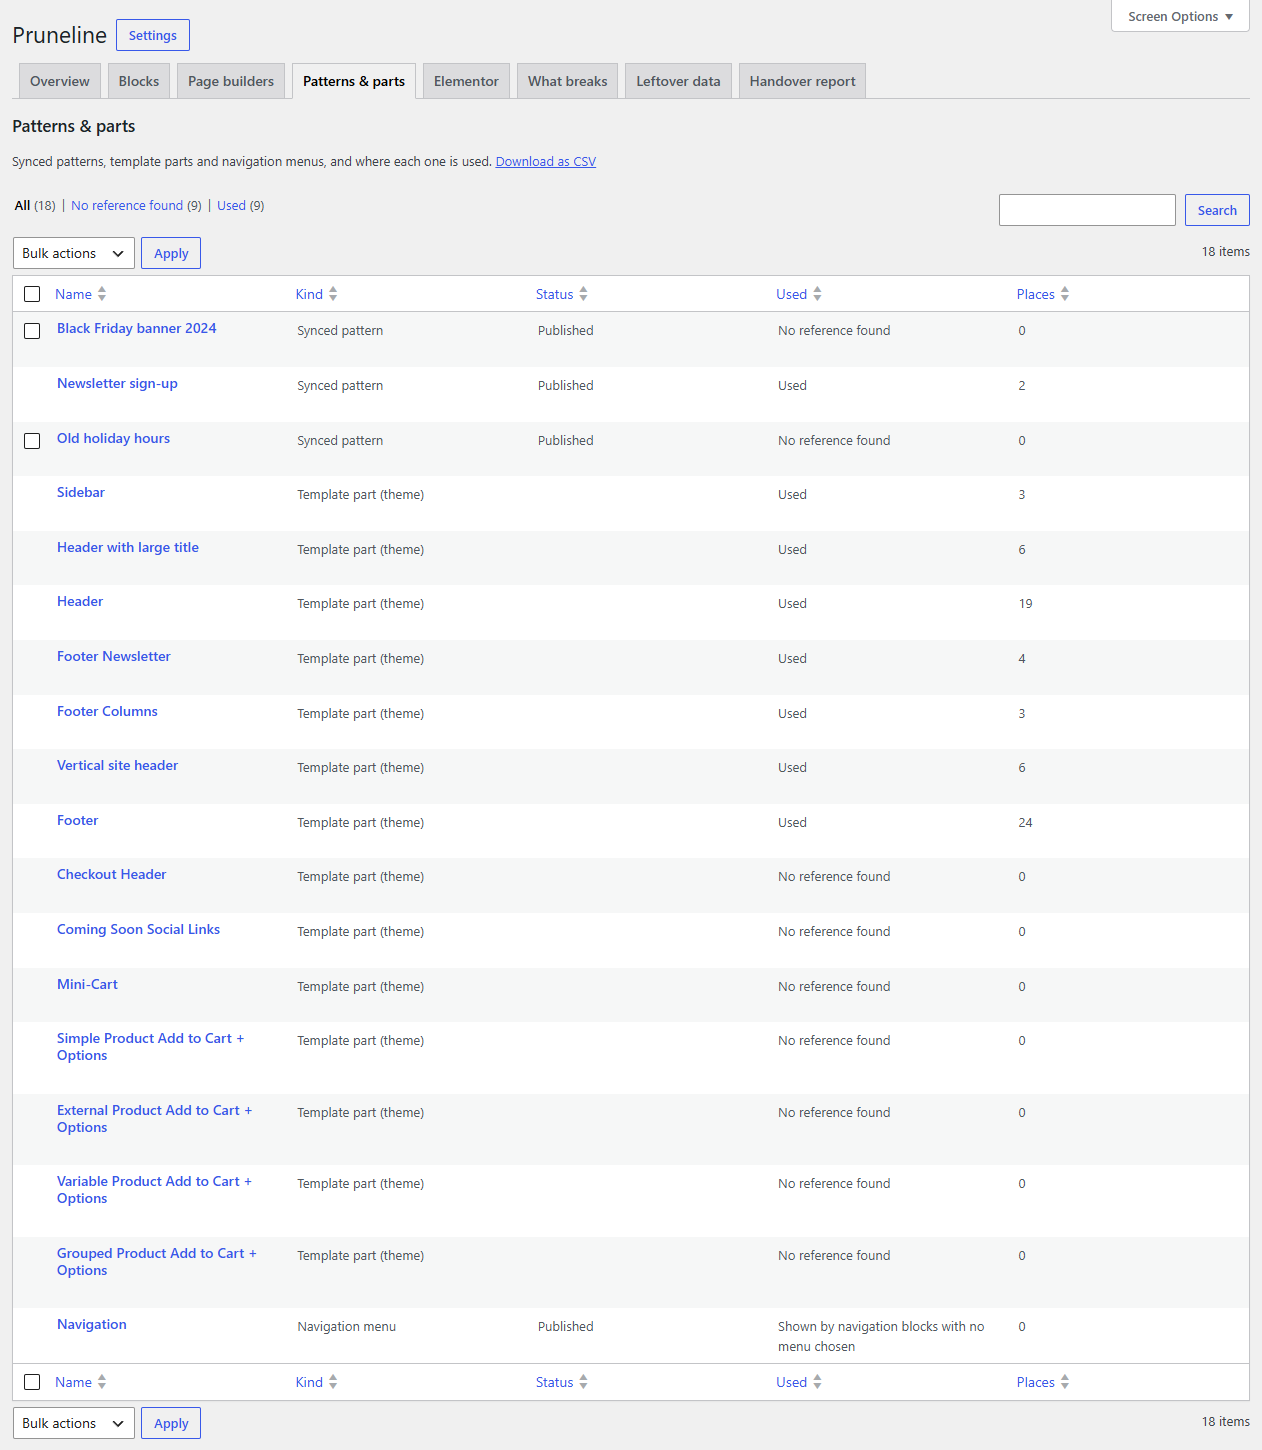This screenshot has width=1262, height=1450.
Task: Open External Product Add to Cart + Options
Action: [x=154, y=1119]
